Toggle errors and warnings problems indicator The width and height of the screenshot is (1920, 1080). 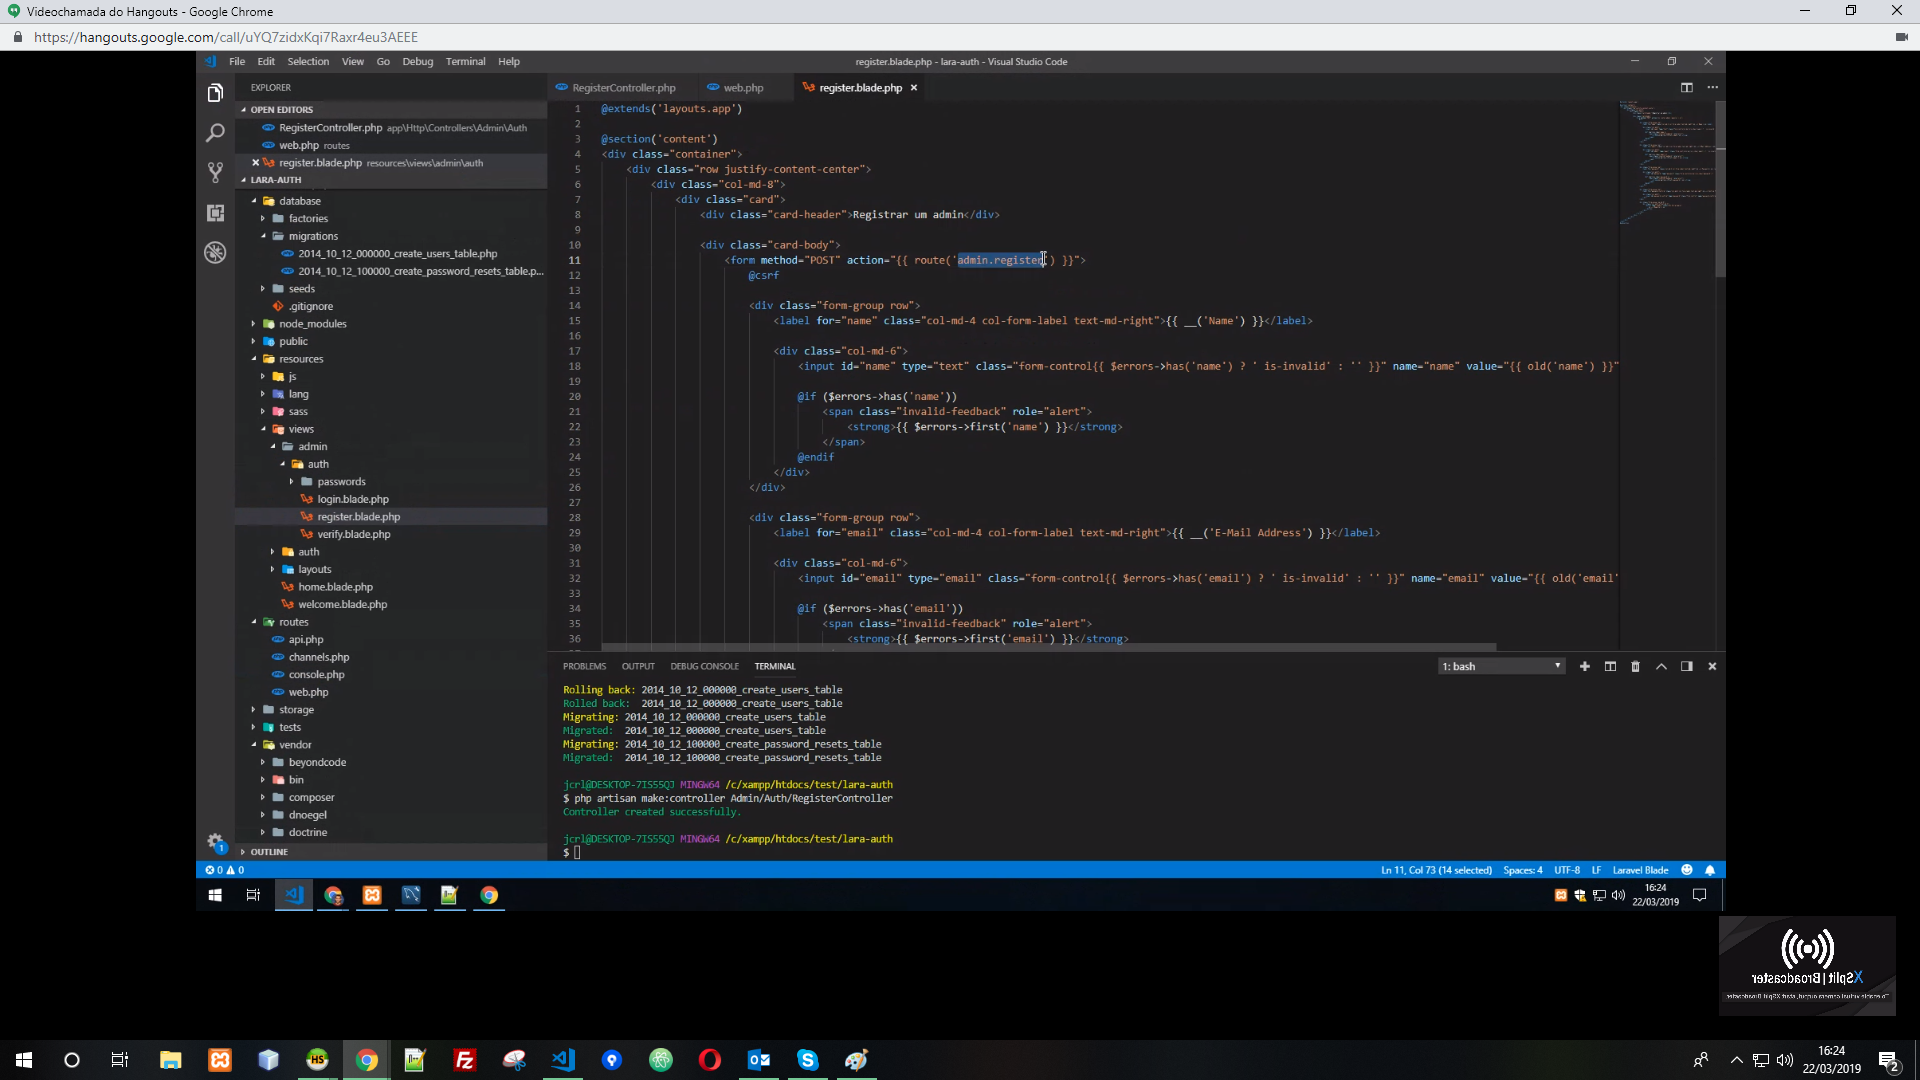(225, 870)
